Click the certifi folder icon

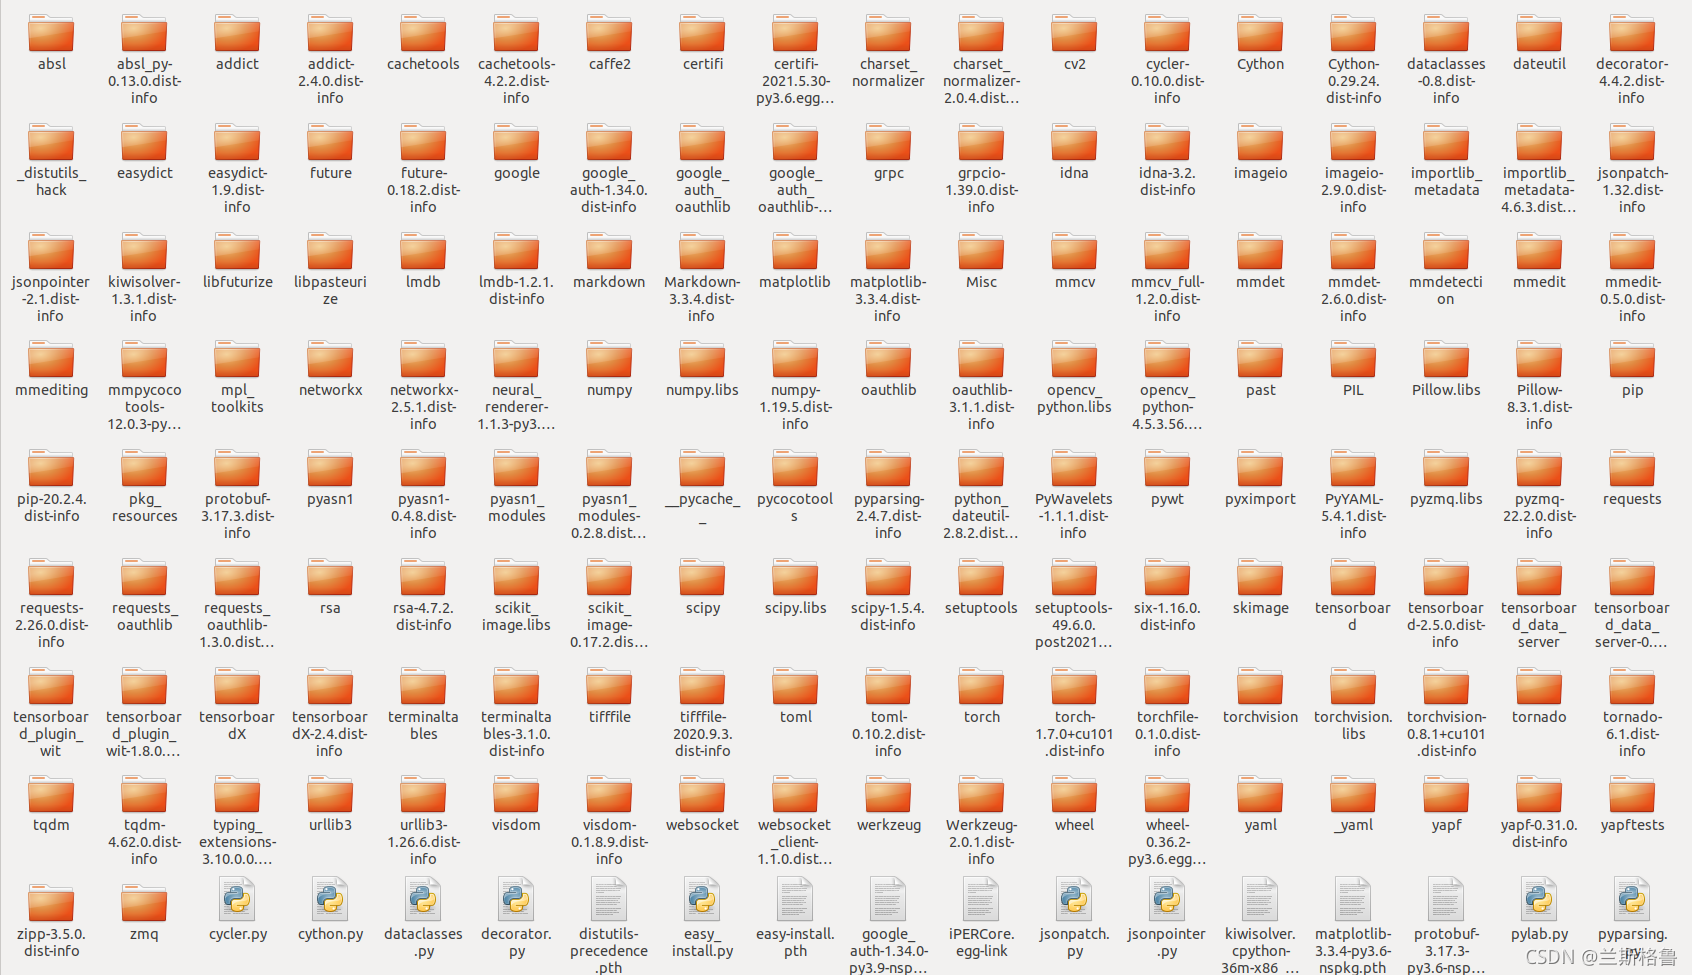tap(702, 34)
